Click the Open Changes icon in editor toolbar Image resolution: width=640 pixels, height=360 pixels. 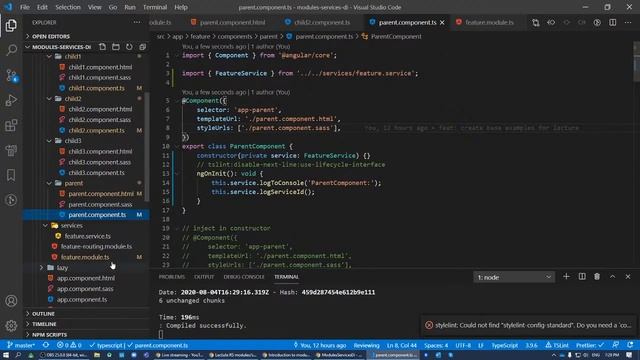pyautogui.click(x=536, y=23)
